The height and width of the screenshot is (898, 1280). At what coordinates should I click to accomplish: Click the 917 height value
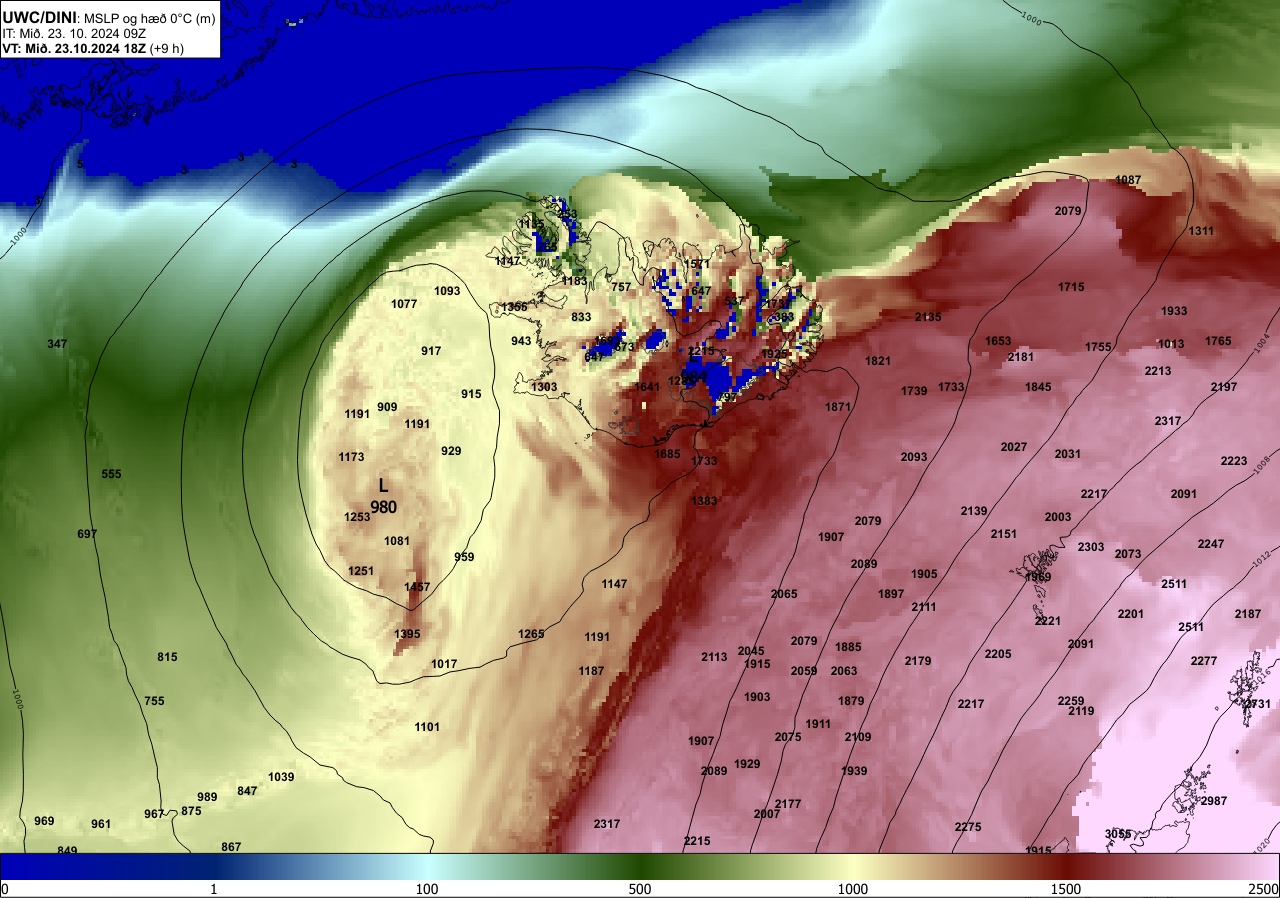pyautogui.click(x=431, y=351)
